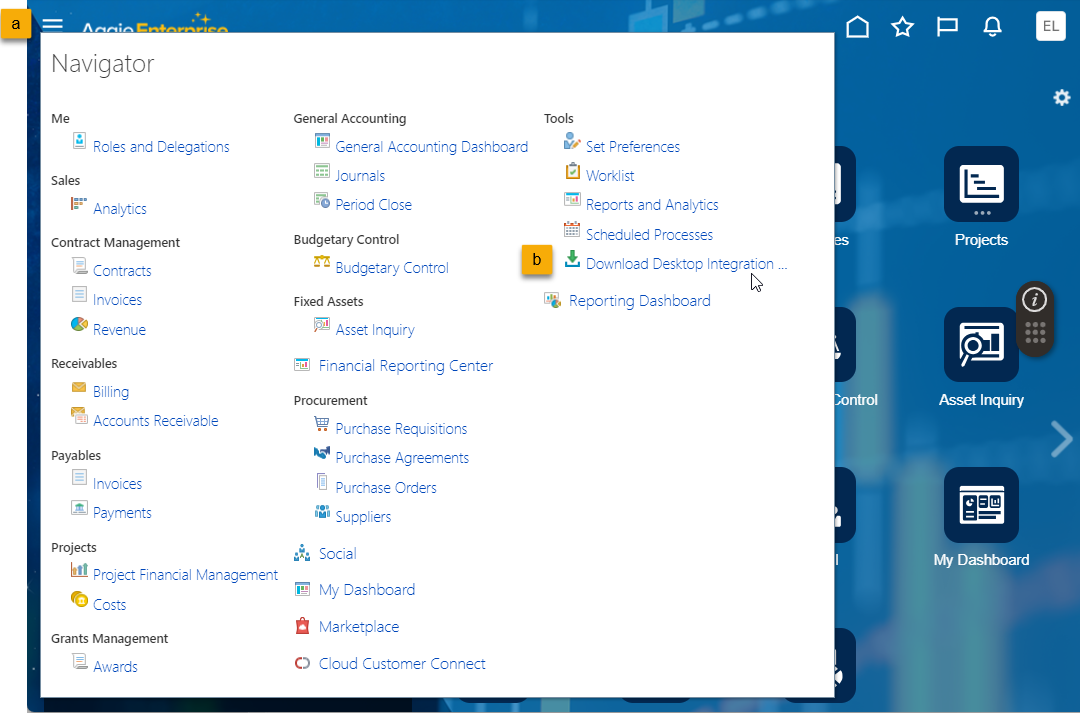Select General Accounting Dashboard
1080x713 pixels.
(x=431, y=147)
